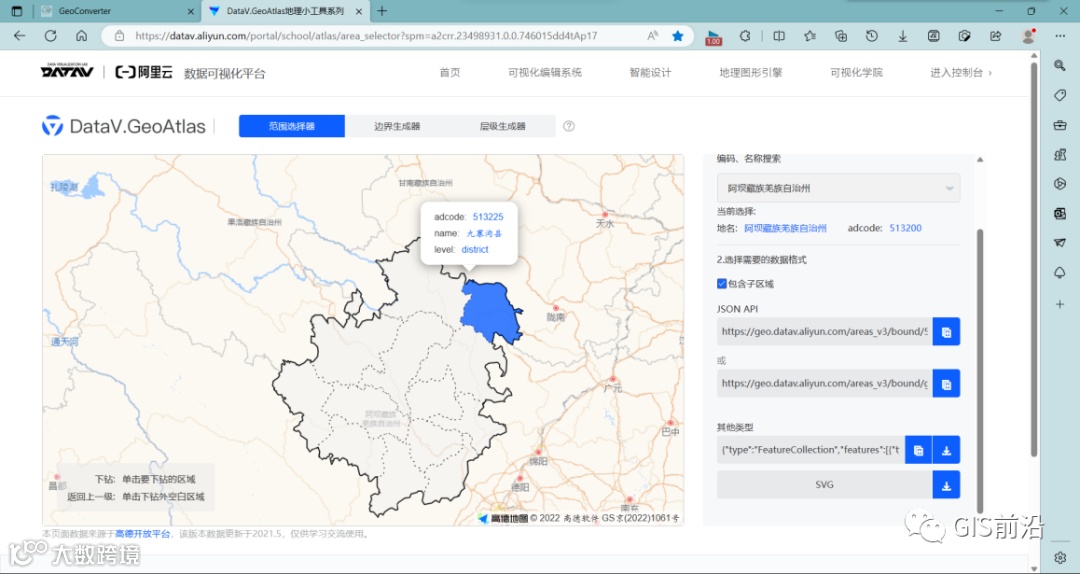This screenshot has height=574, width=1080.
Task: Download the SVG file
Action: tap(946, 485)
